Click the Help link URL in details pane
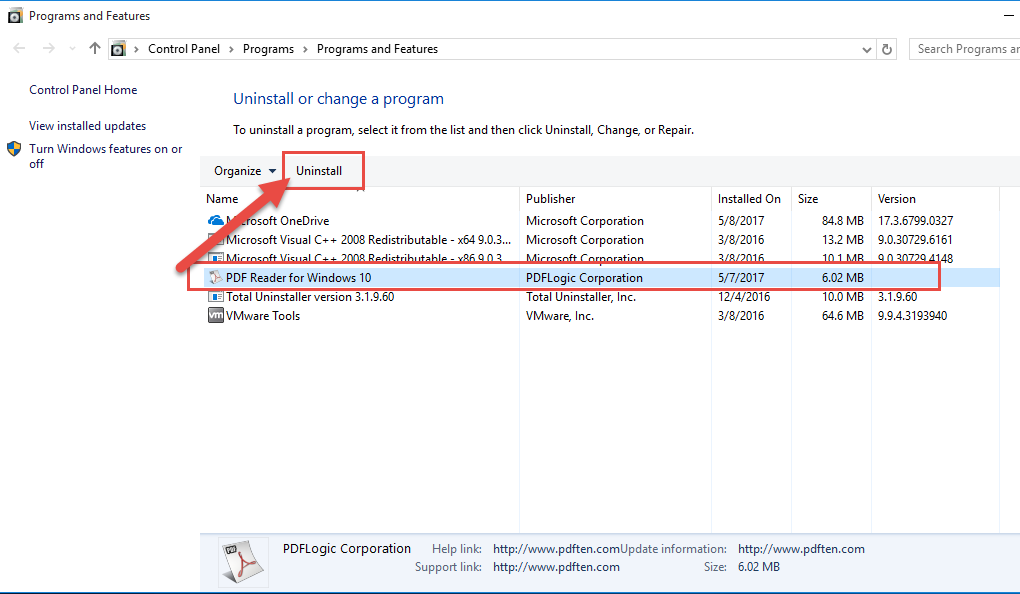 point(556,549)
